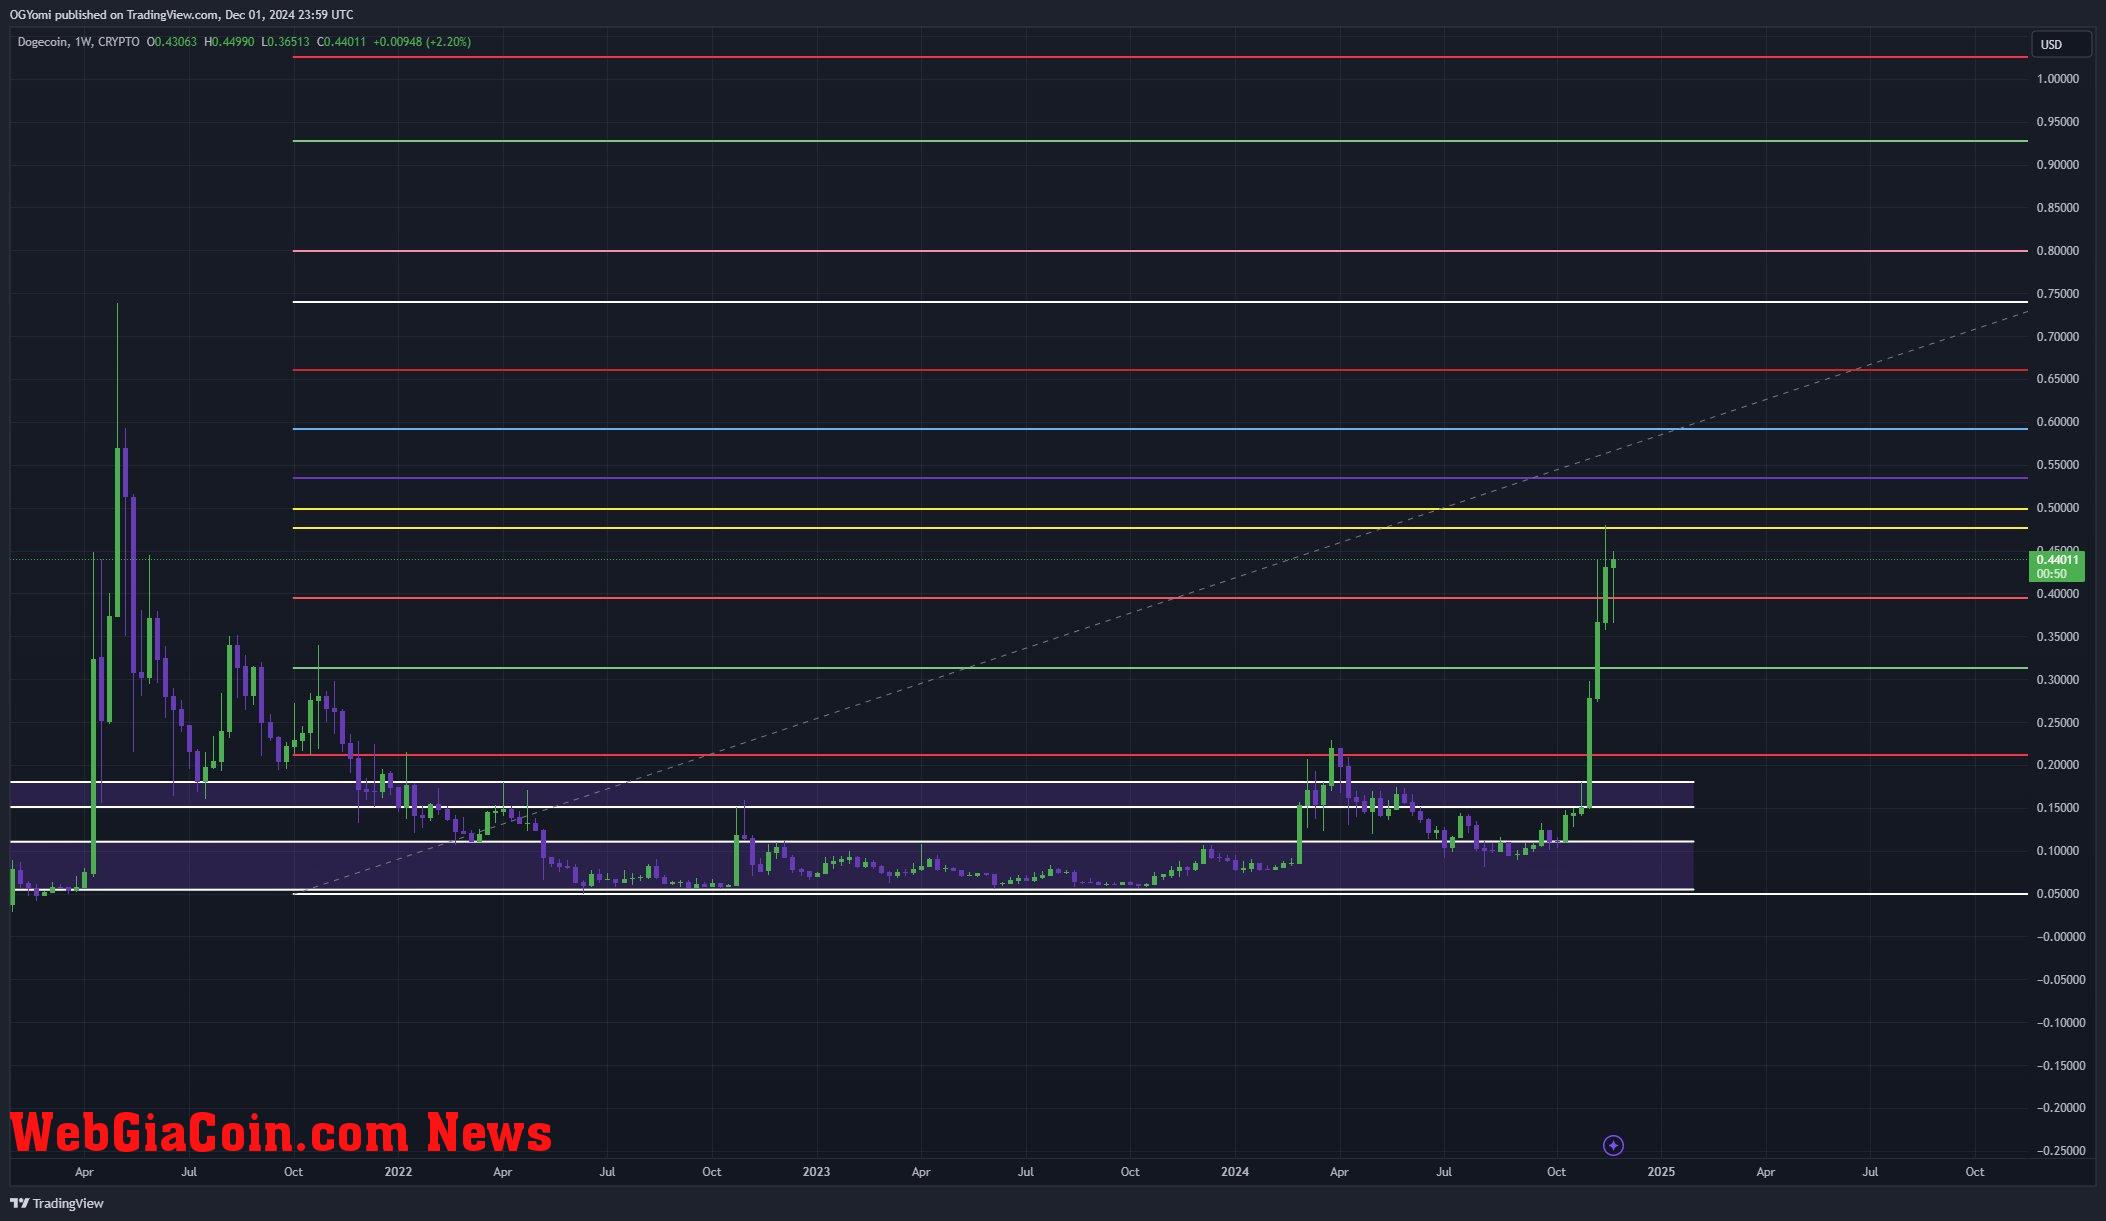Click the 0.20000 price axis label
The image size is (2106, 1221).
pos(2058,765)
